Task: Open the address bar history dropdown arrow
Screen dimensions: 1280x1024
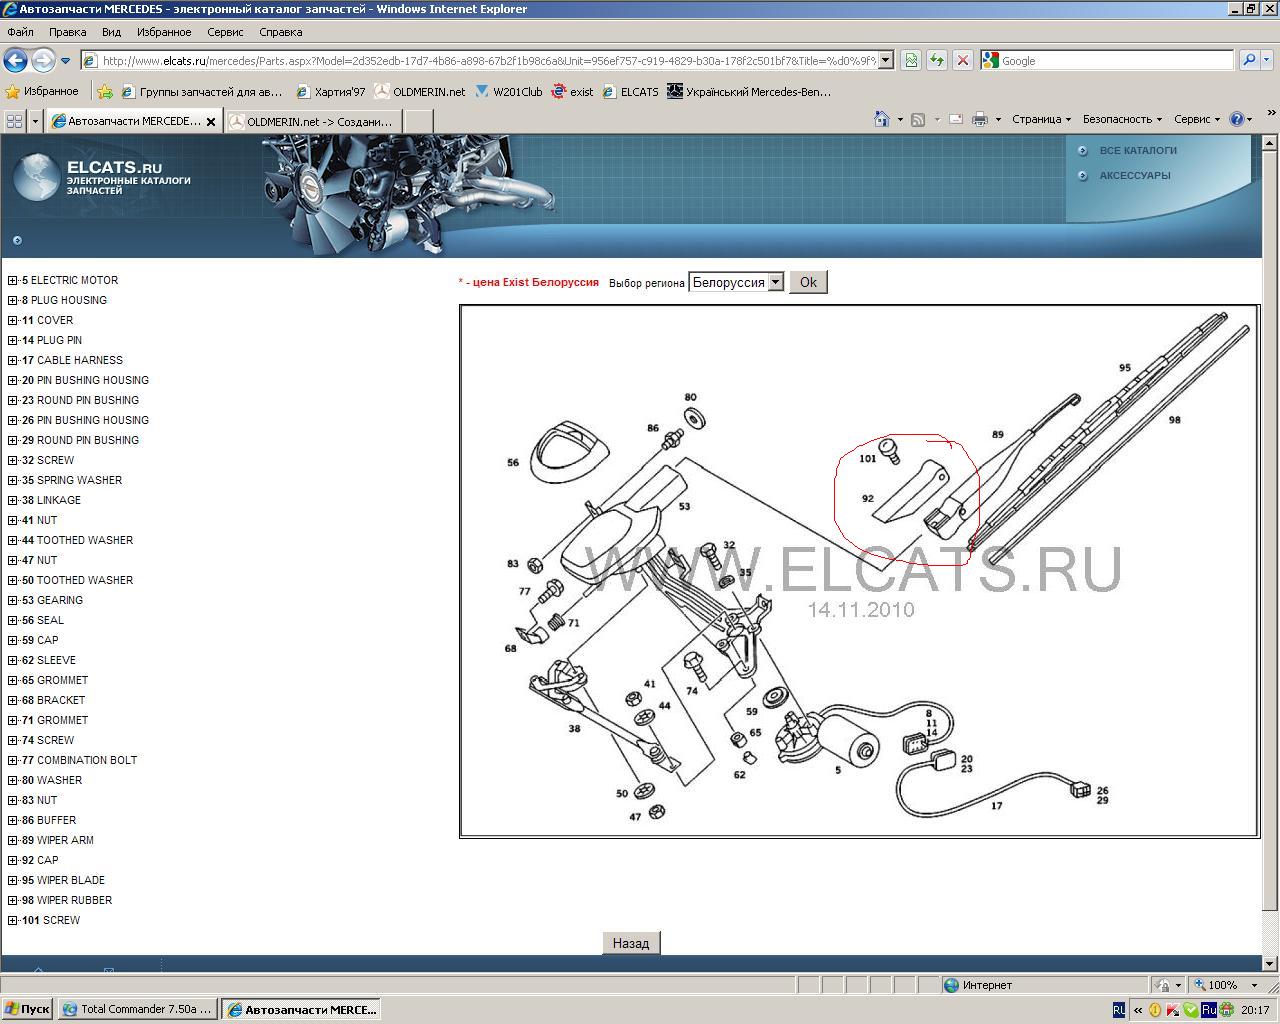Action: coord(886,61)
